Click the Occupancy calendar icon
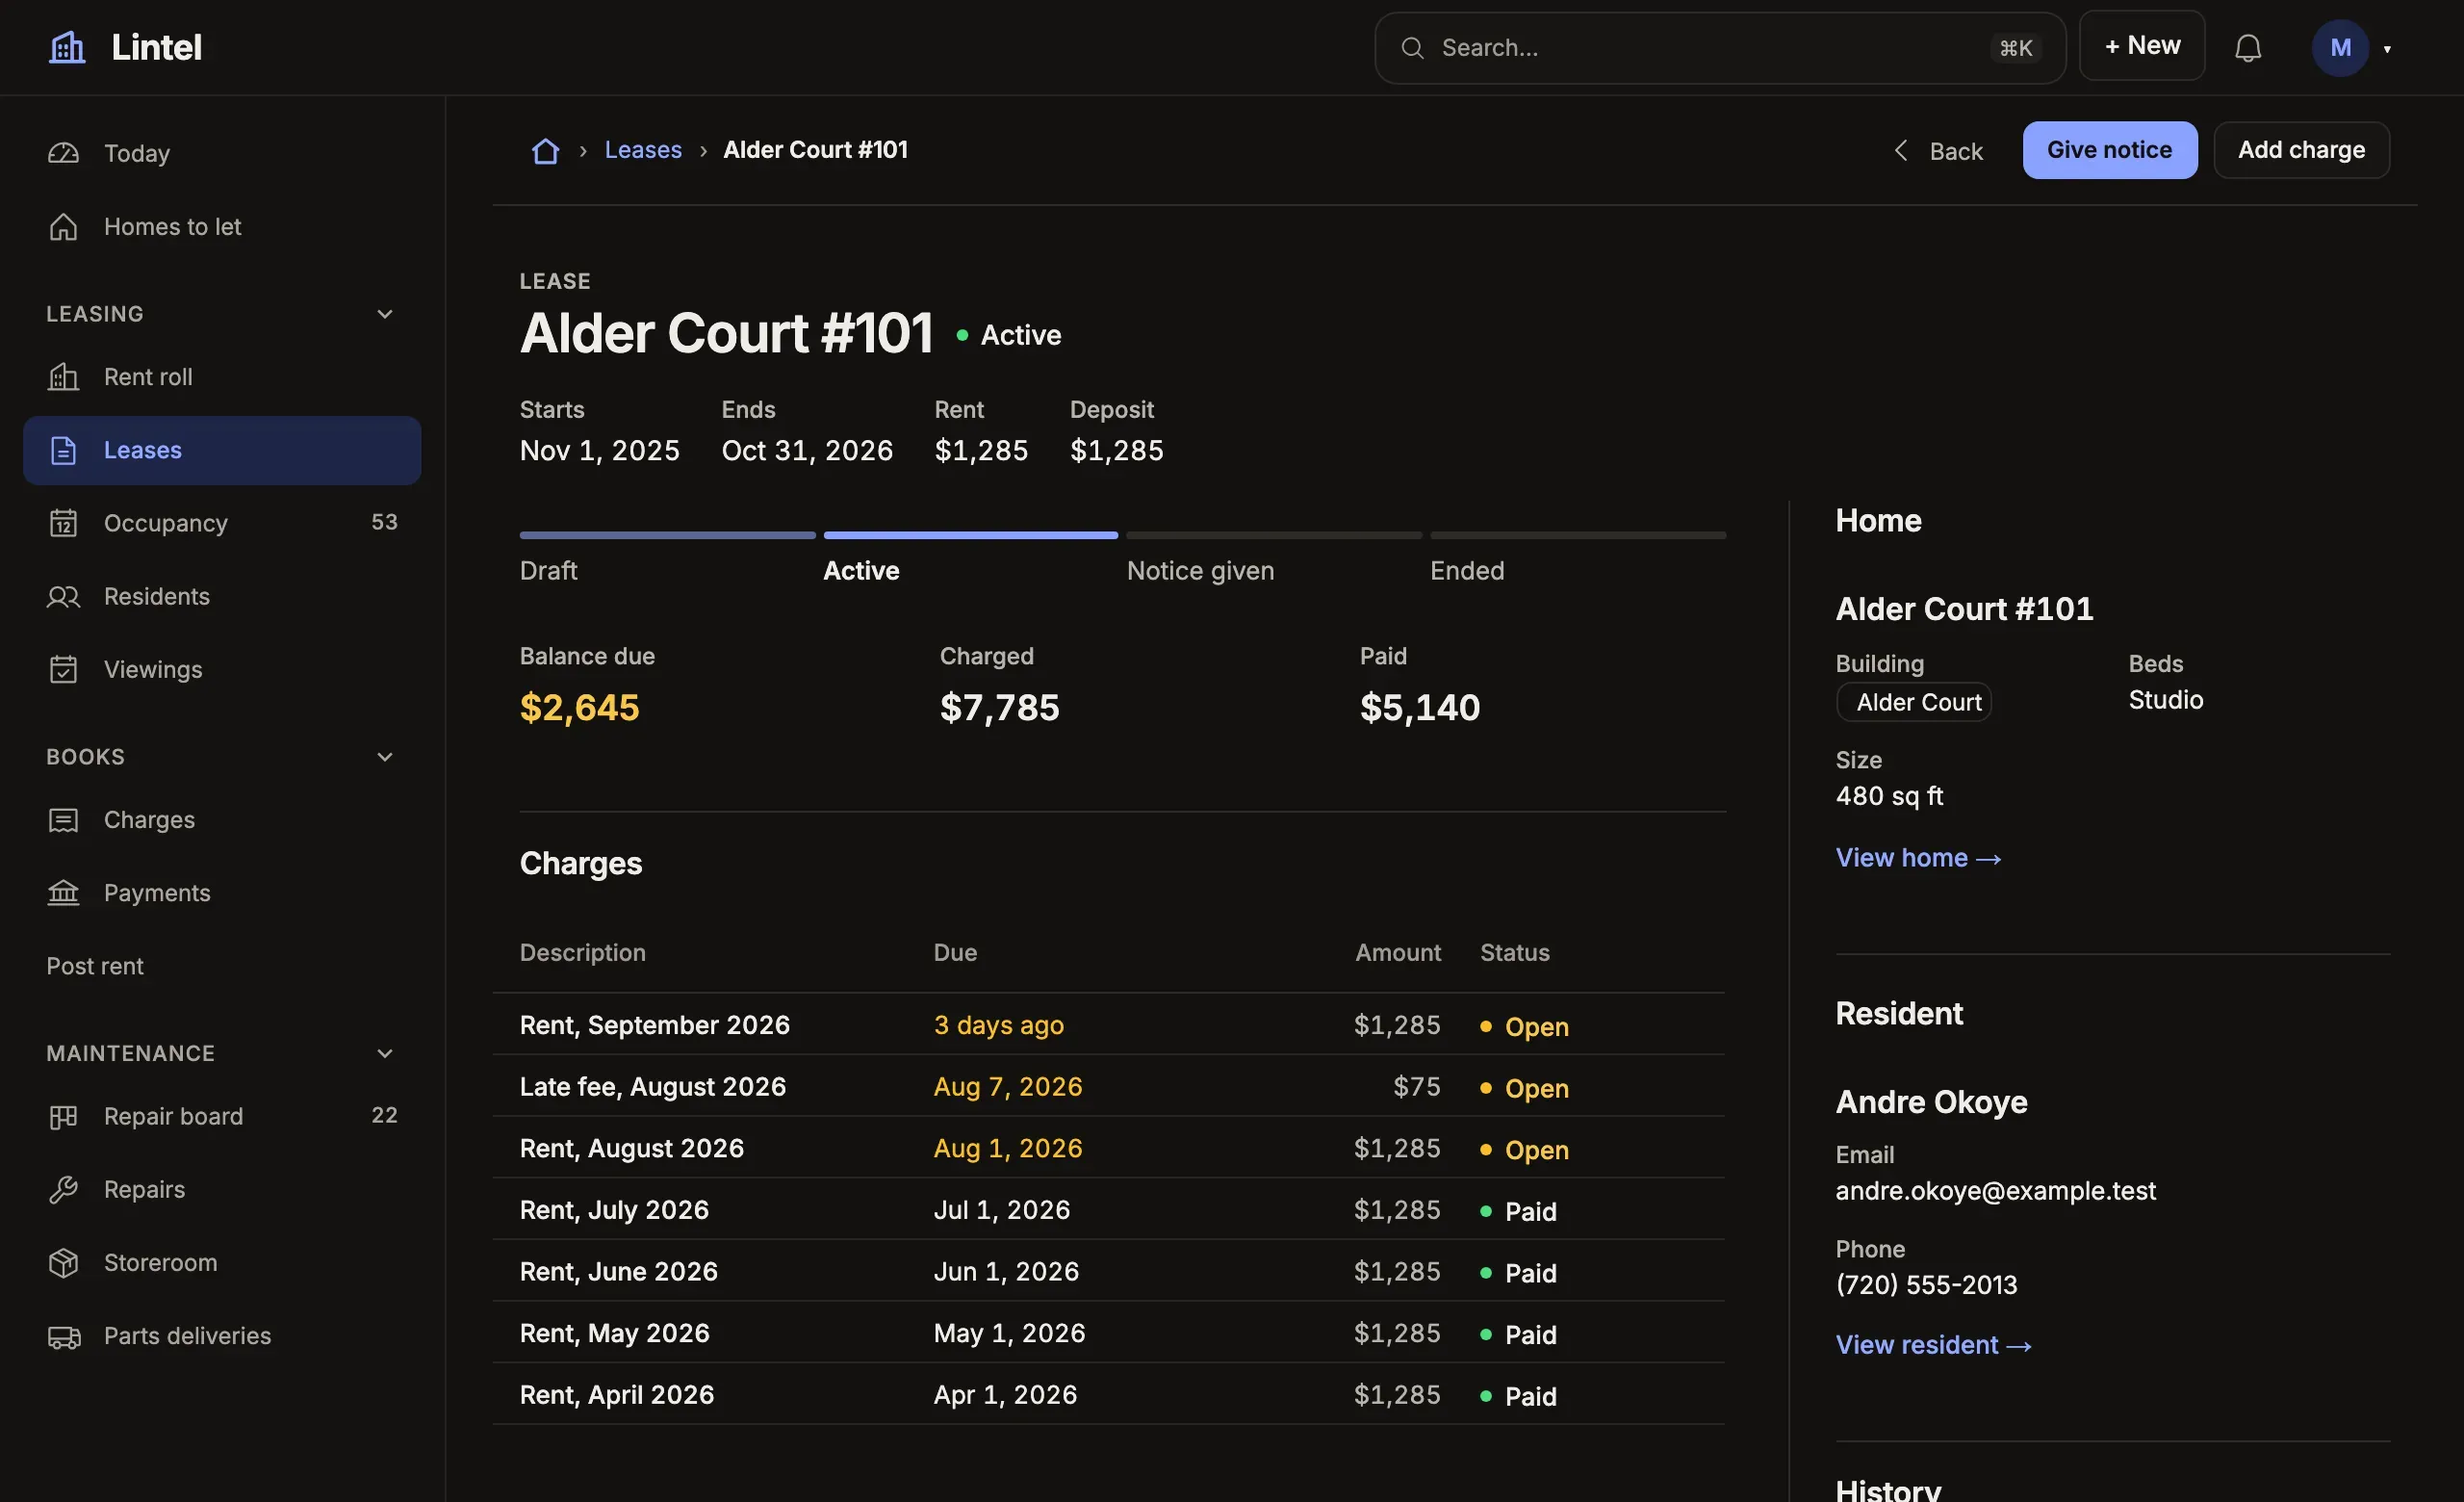 64,523
